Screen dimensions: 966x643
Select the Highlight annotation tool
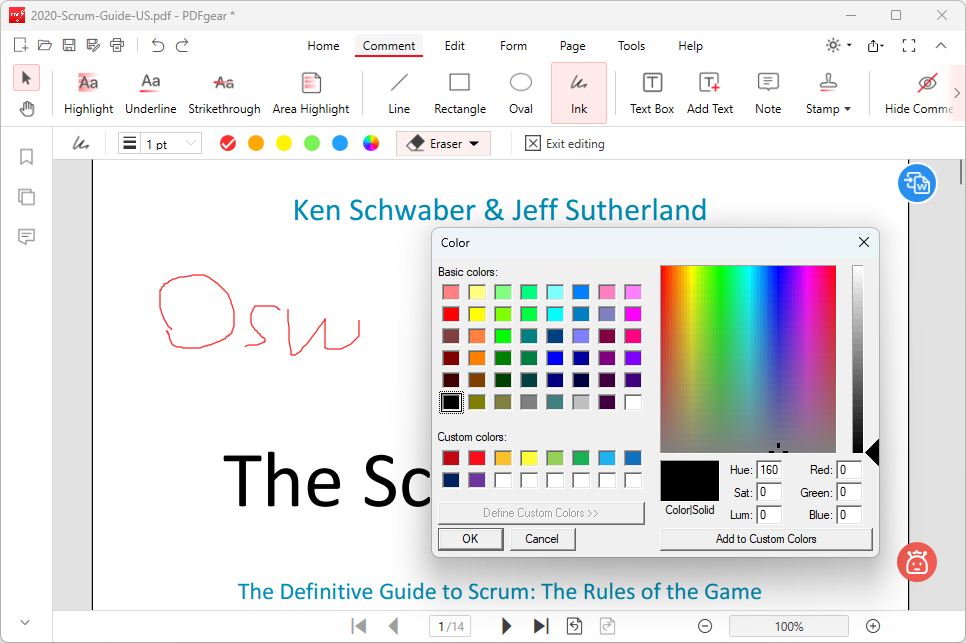pos(88,93)
